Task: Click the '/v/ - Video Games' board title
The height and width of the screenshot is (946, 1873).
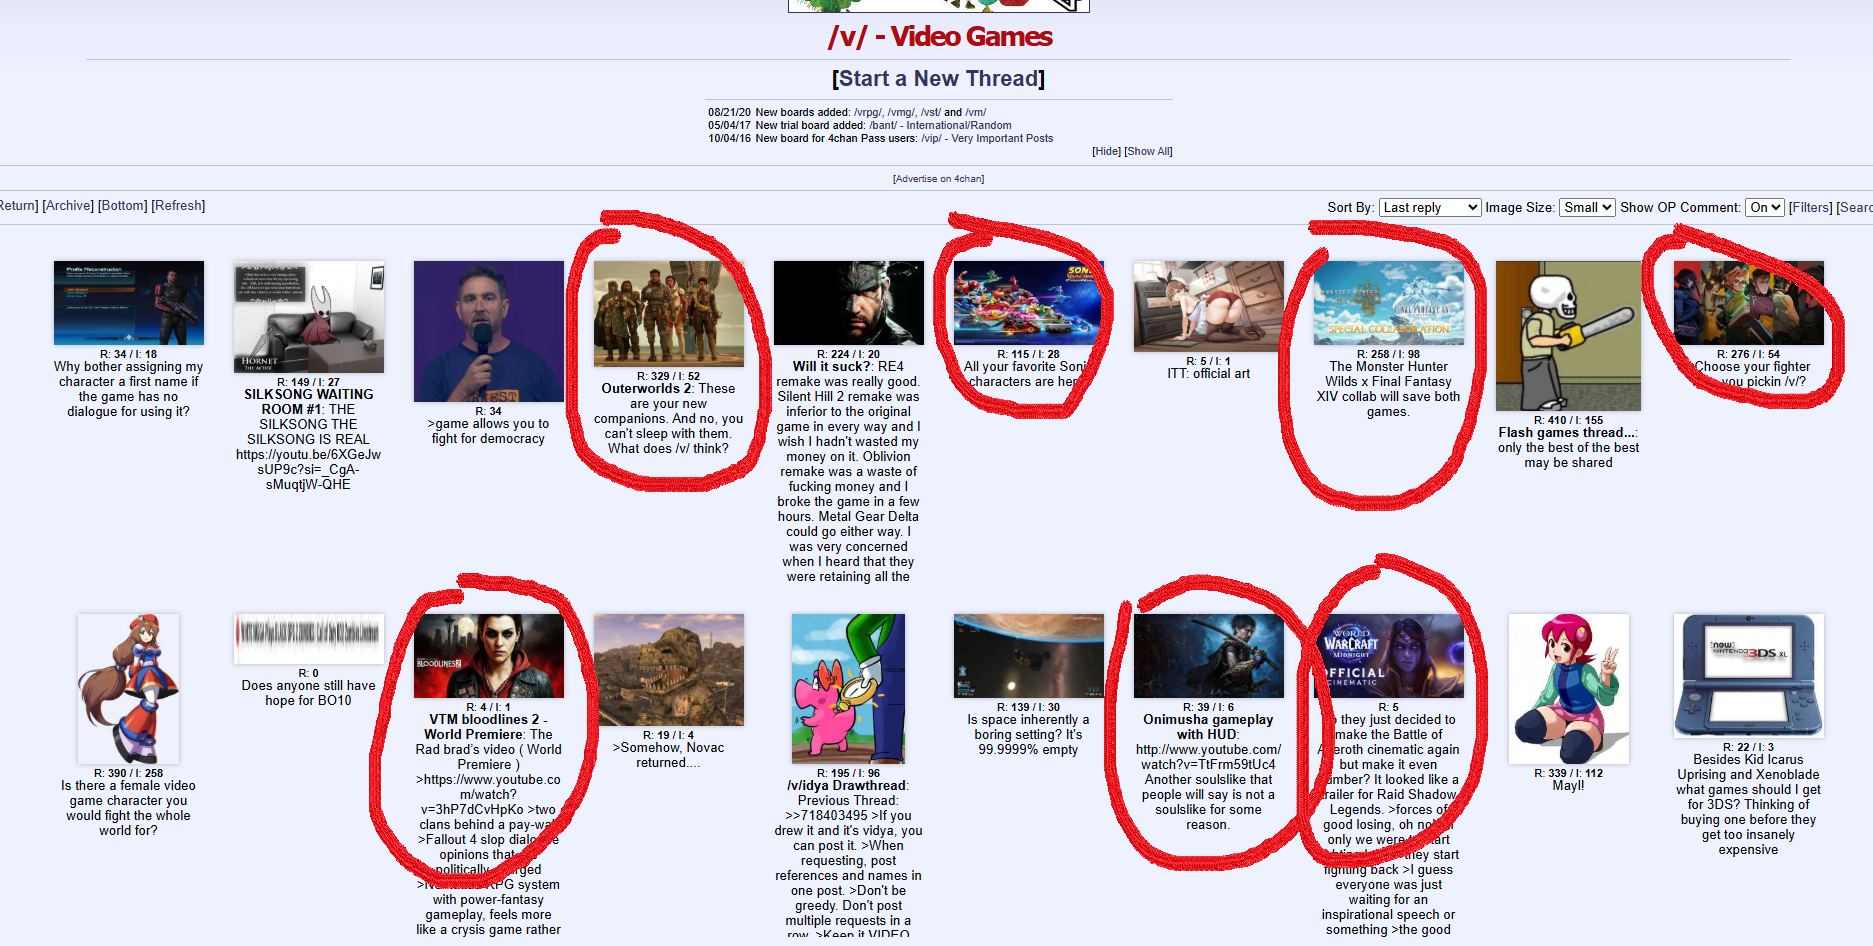Action: (x=940, y=37)
